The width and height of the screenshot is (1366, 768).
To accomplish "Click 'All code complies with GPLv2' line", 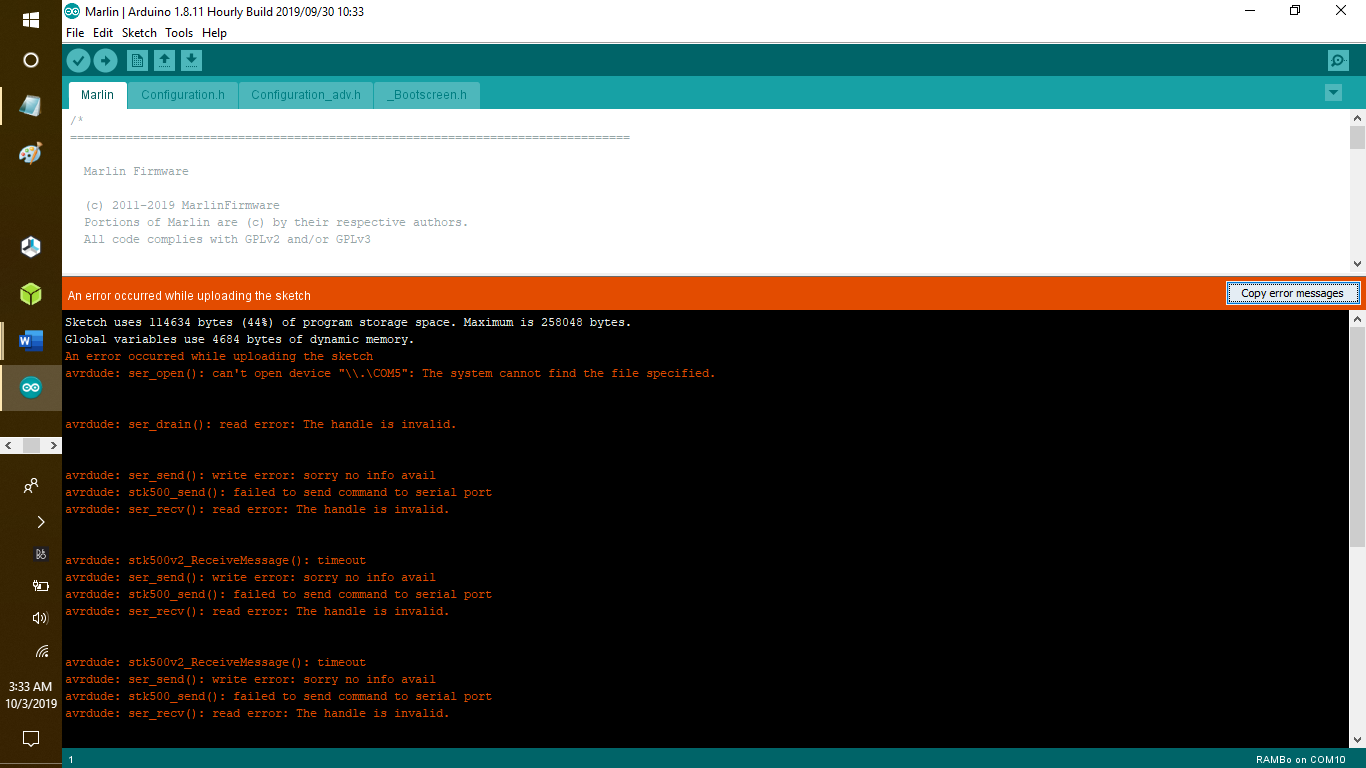I will click(x=227, y=239).
